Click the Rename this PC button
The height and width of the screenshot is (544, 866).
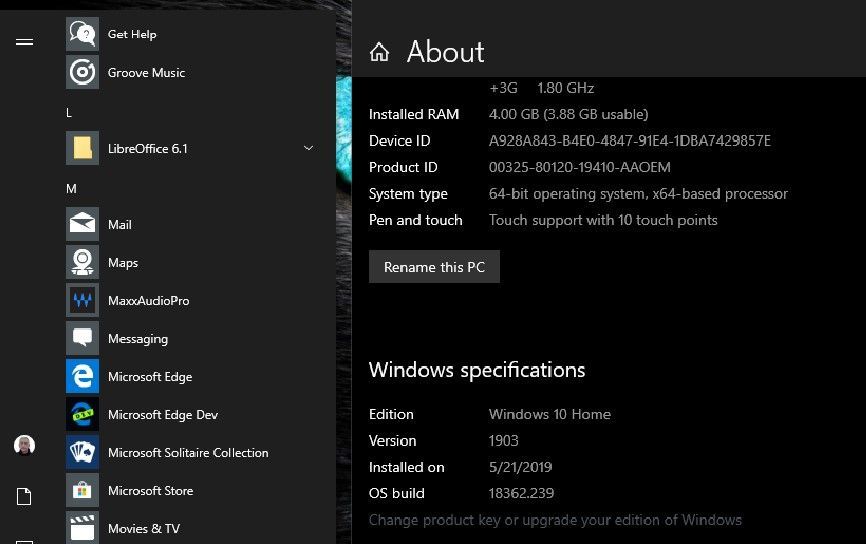click(x=434, y=267)
